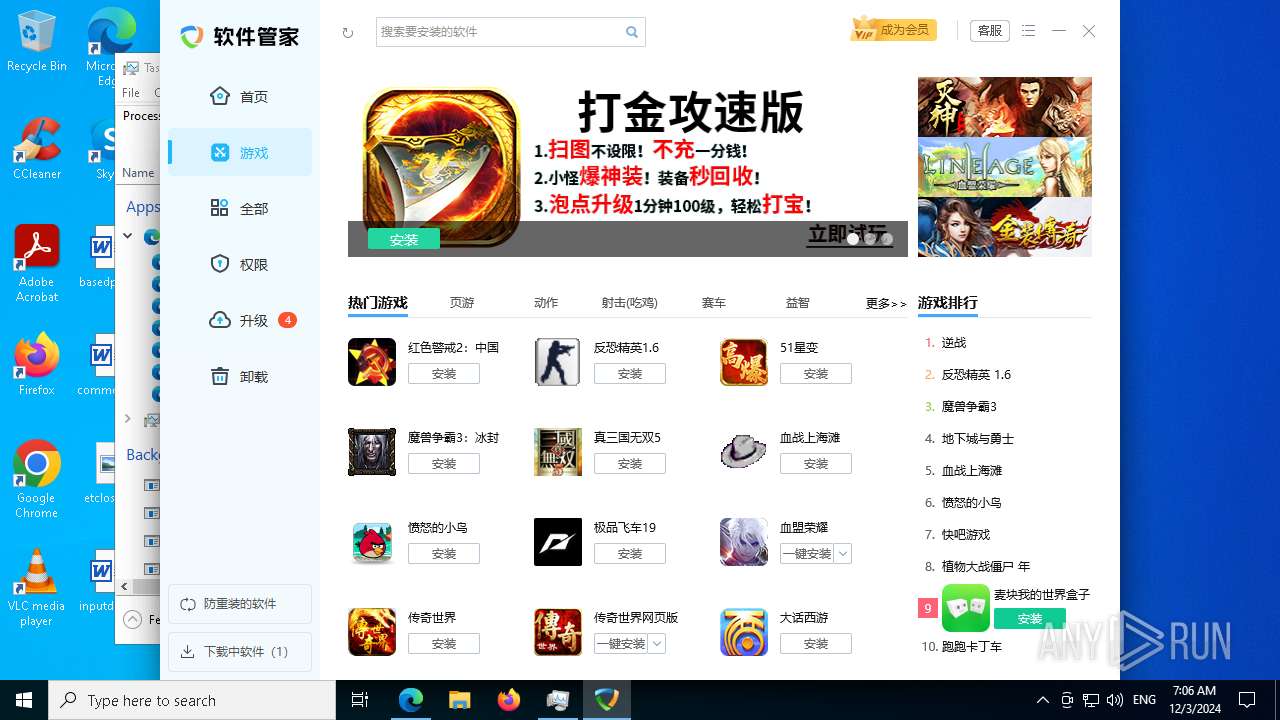Click the 反恐精英1.6 game icon
The image size is (1280, 720).
pos(558,362)
